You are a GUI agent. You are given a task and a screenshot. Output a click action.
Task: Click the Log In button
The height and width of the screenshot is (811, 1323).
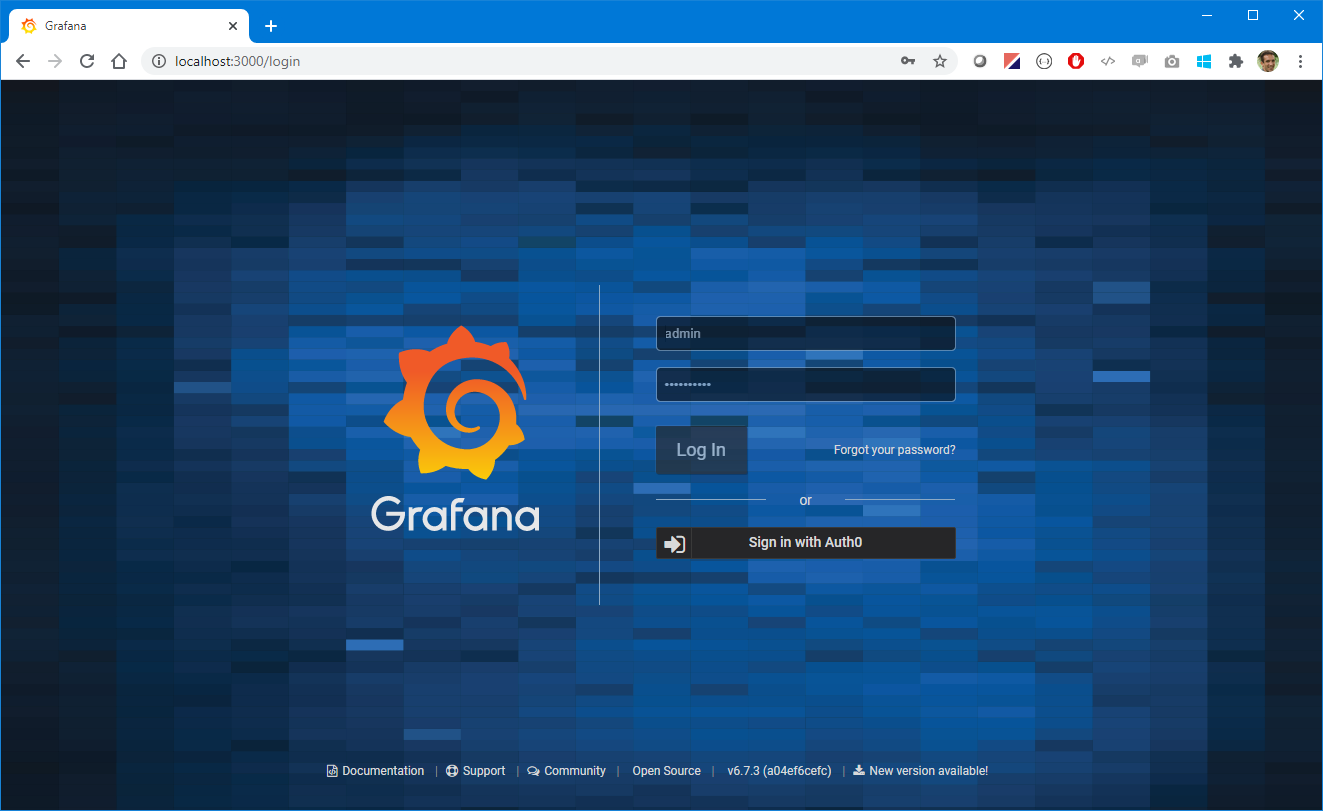[x=701, y=450]
